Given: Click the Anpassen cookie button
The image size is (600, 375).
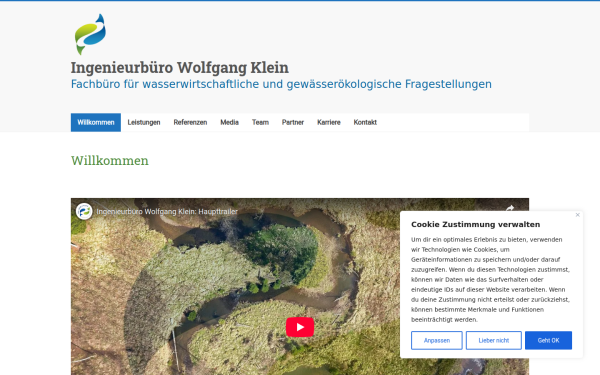Looking at the screenshot, I should [x=437, y=340].
